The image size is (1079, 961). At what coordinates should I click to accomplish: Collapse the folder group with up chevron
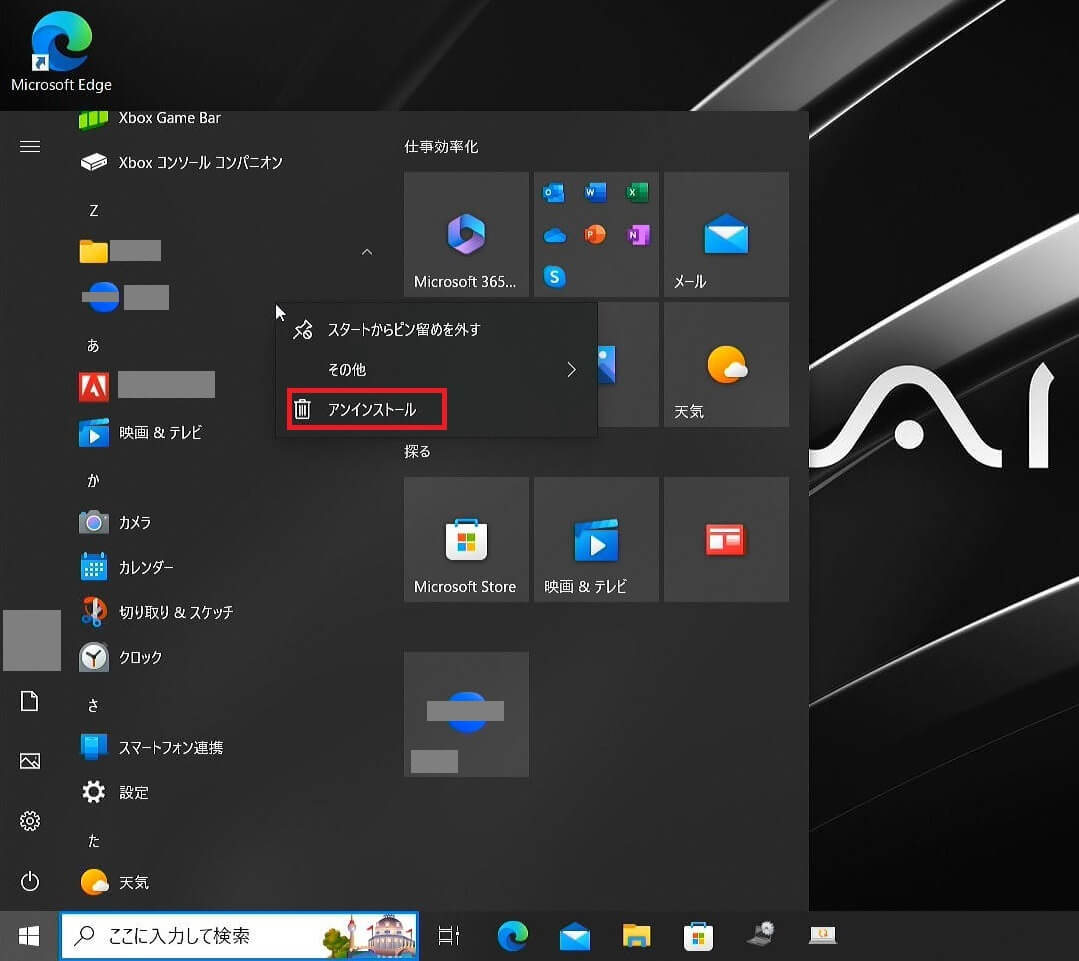pyautogui.click(x=367, y=252)
